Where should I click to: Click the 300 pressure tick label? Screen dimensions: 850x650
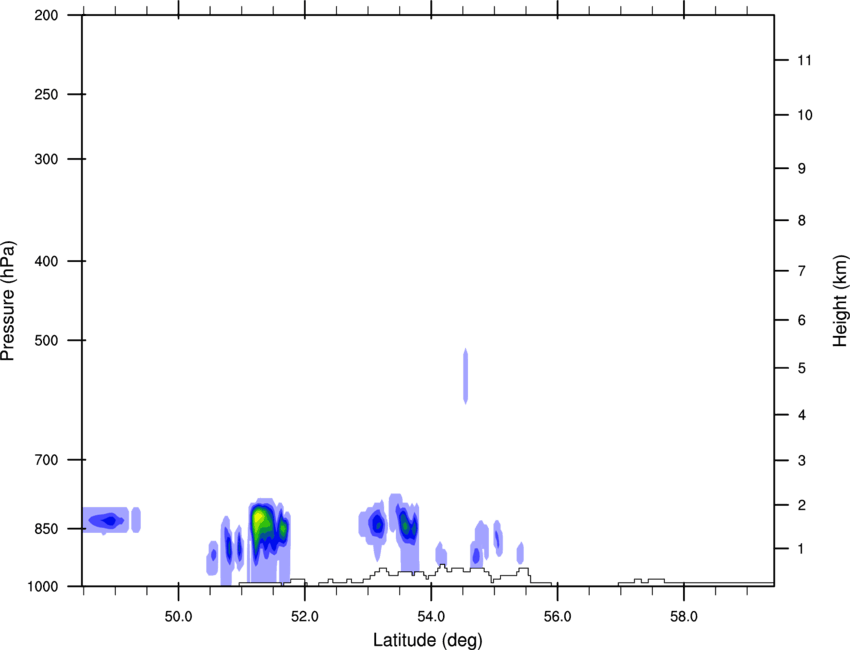click(x=46, y=159)
